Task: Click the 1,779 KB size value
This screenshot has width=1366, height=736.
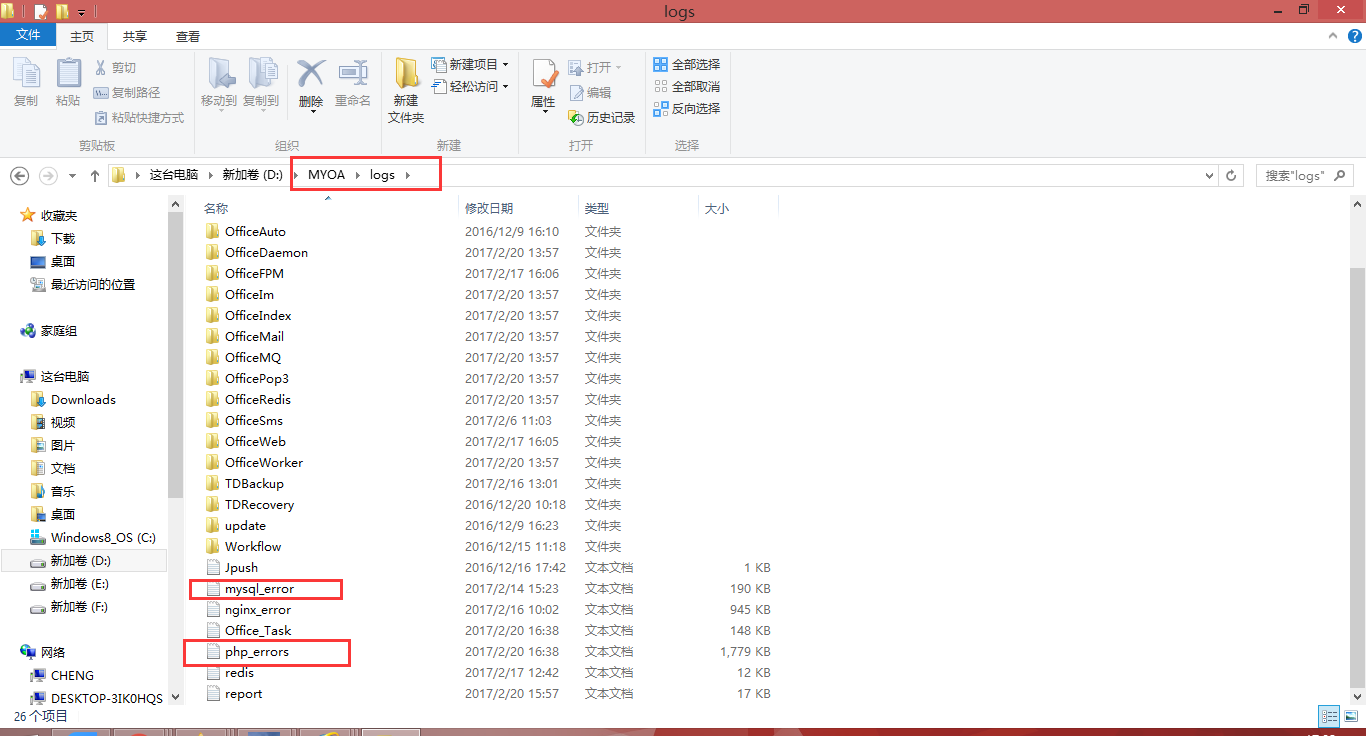Action: coord(745,651)
